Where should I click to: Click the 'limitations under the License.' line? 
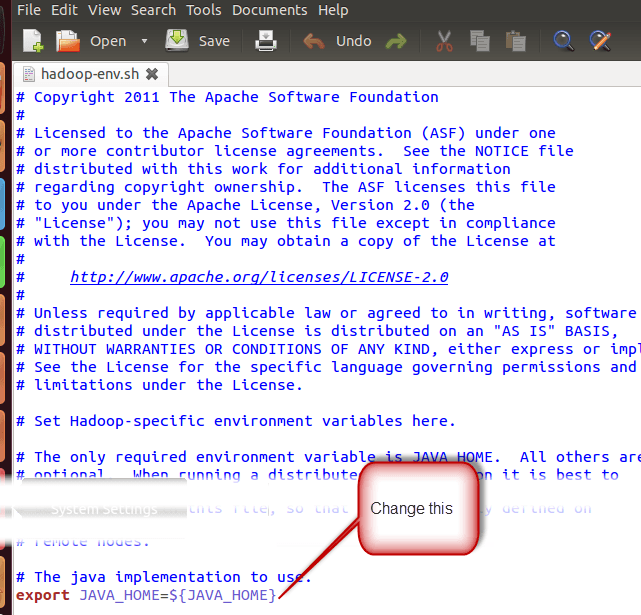159,385
